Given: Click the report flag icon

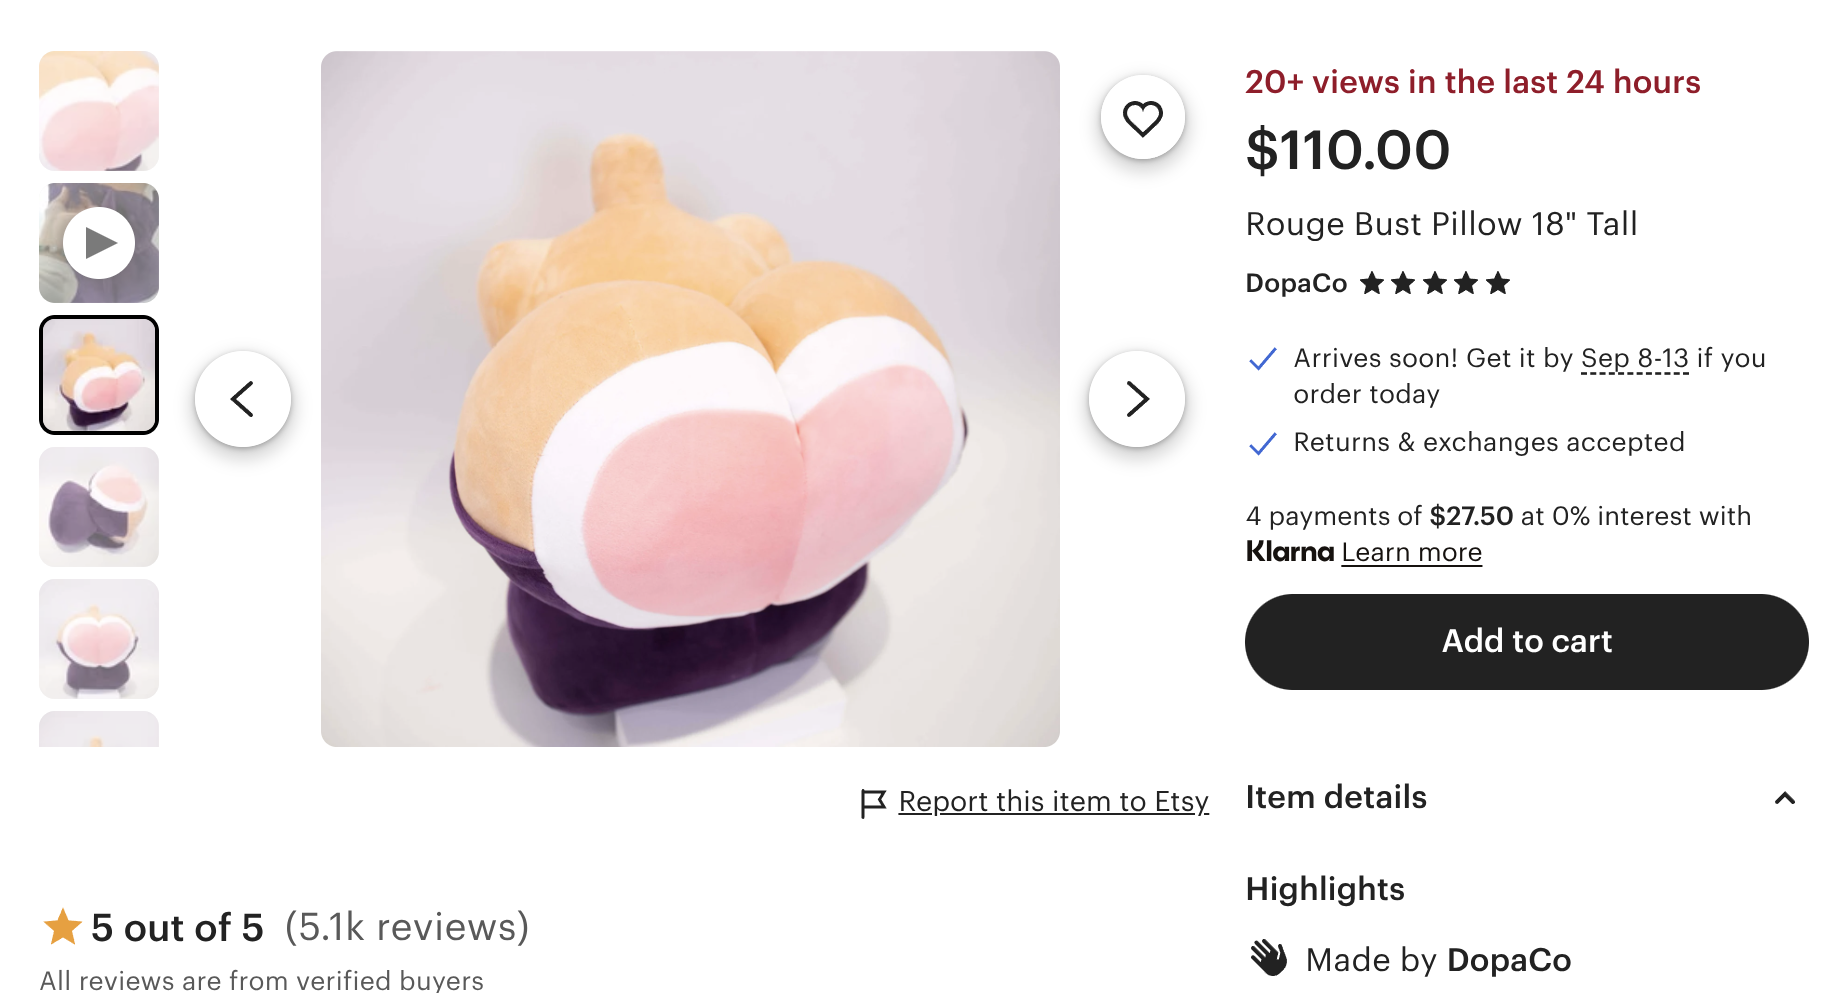Looking at the screenshot, I should 873,803.
